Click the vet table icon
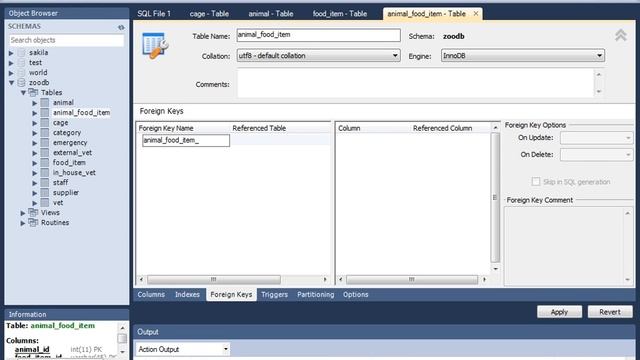 coord(45,203)
